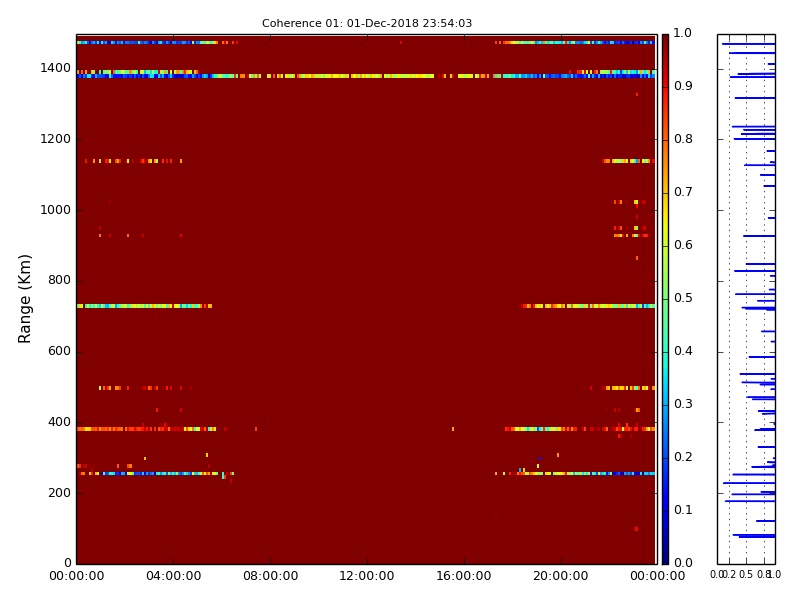The height and width of the screenshot is (600, 800).
Task: Click the colorbar label '0.9'
Action: [683, 86]
